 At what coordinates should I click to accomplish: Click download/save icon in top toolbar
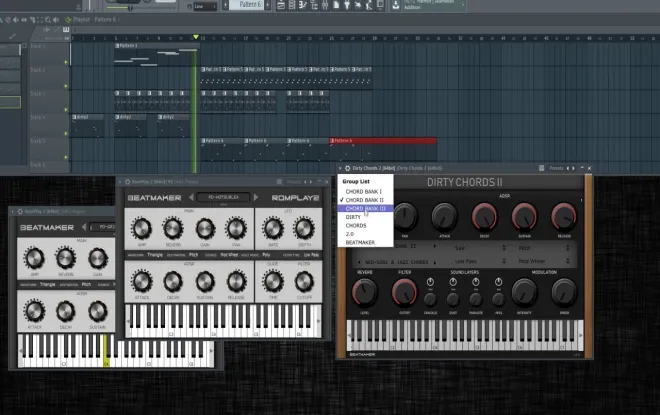pyautogui.click(x=396, y=5)
